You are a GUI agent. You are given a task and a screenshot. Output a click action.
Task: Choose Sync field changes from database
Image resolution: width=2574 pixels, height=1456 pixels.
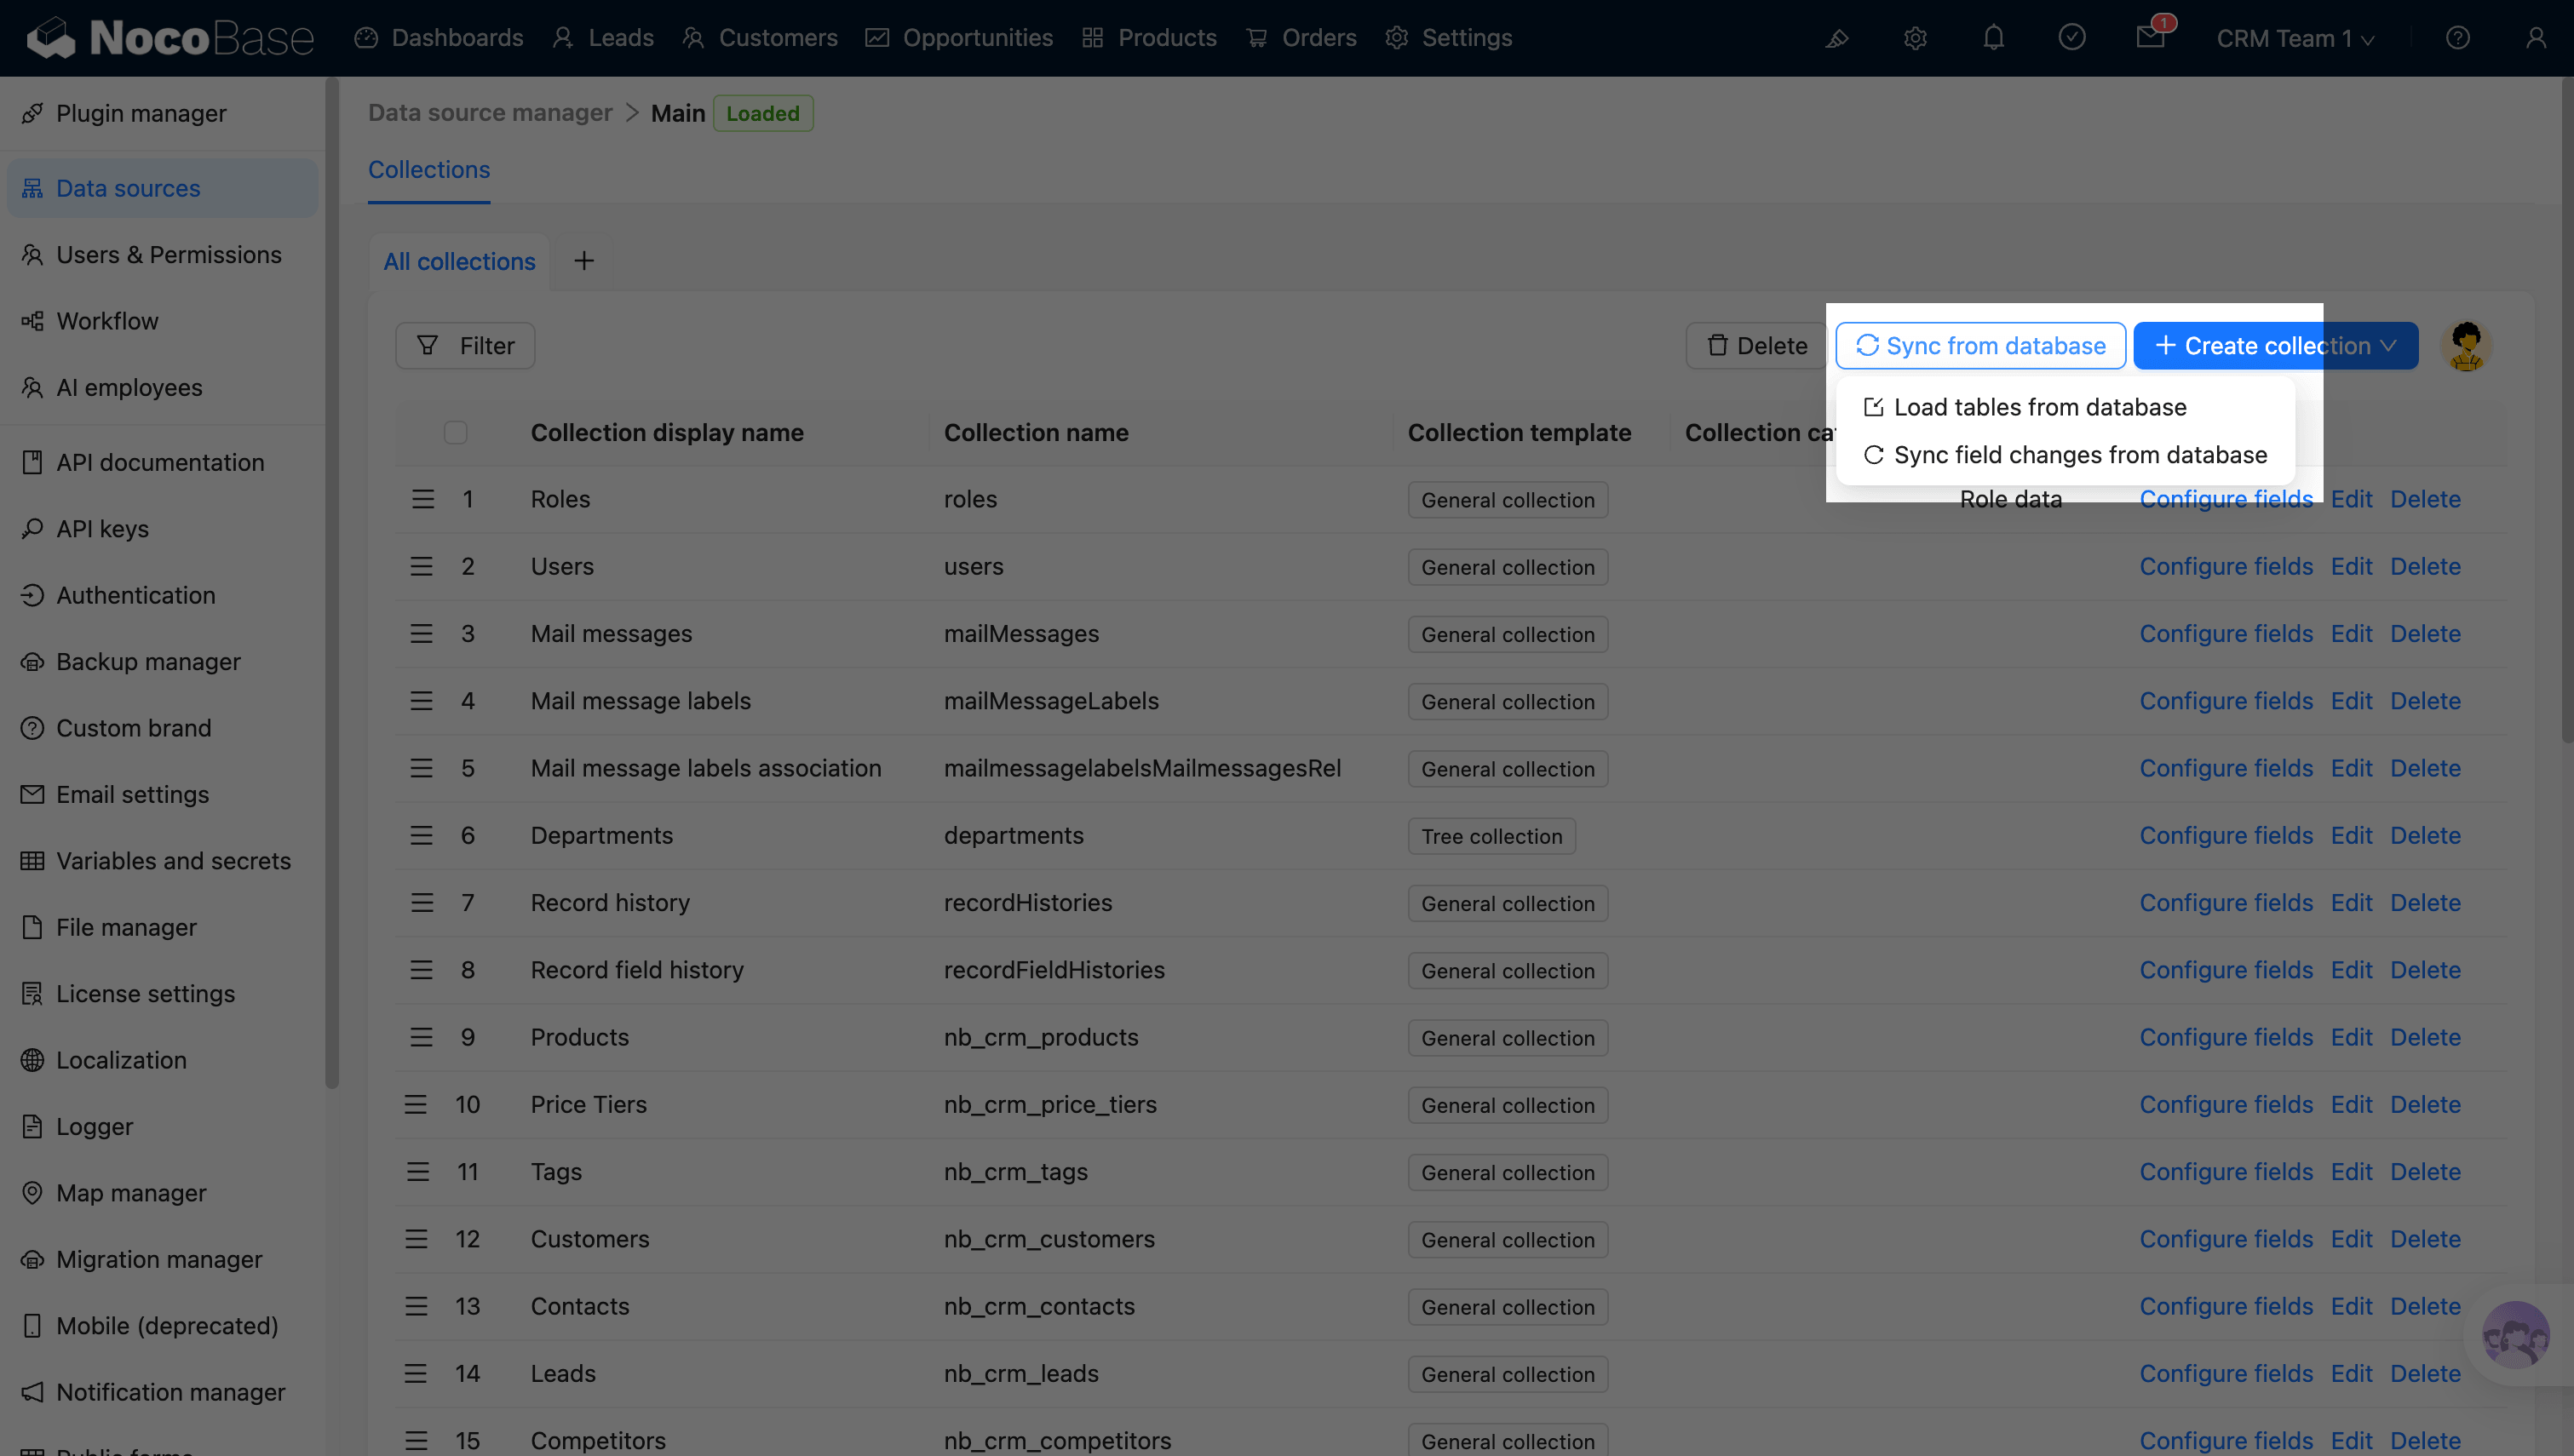click(x=2079, y=455)
